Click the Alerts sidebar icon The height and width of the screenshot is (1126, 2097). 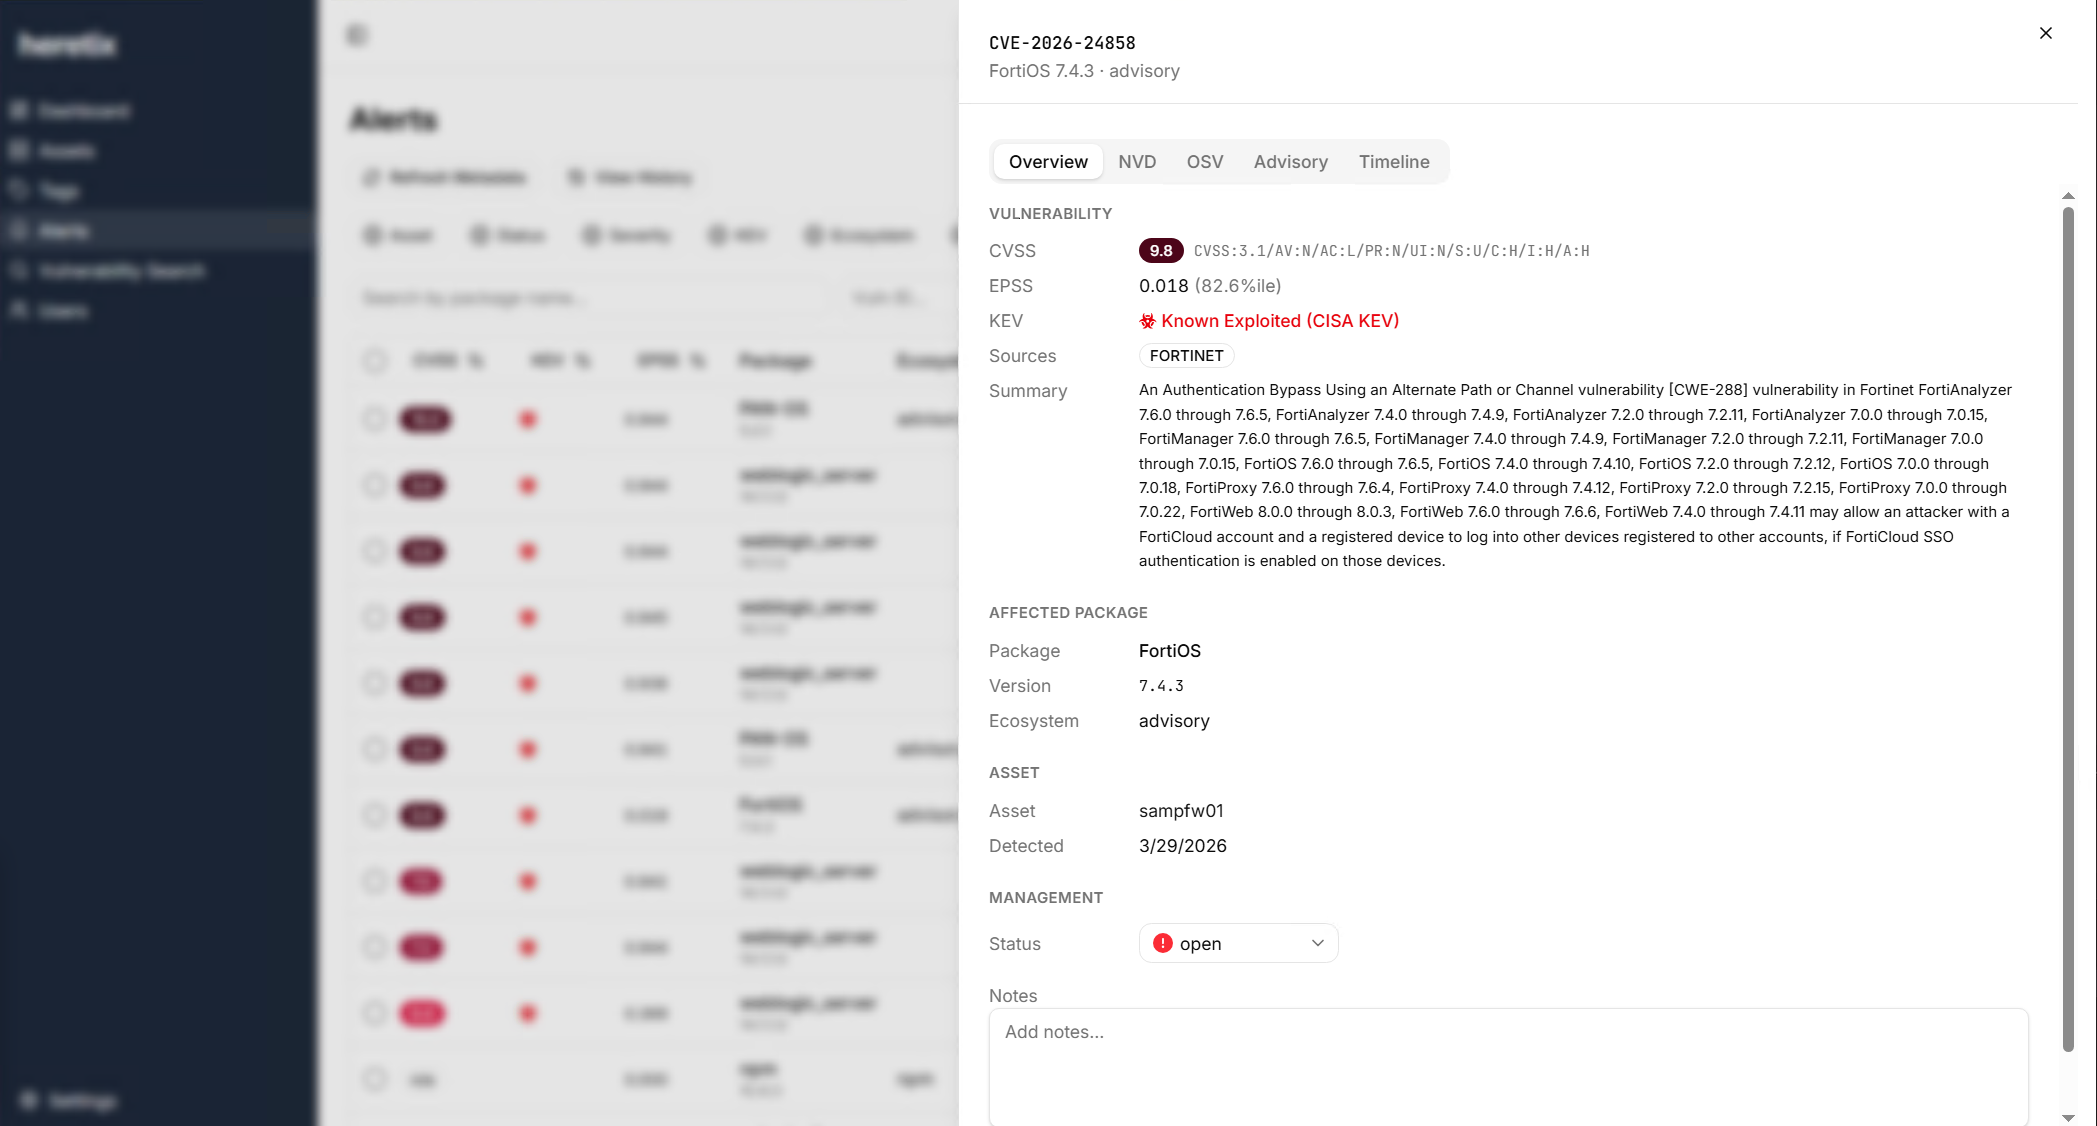(20, 230)
